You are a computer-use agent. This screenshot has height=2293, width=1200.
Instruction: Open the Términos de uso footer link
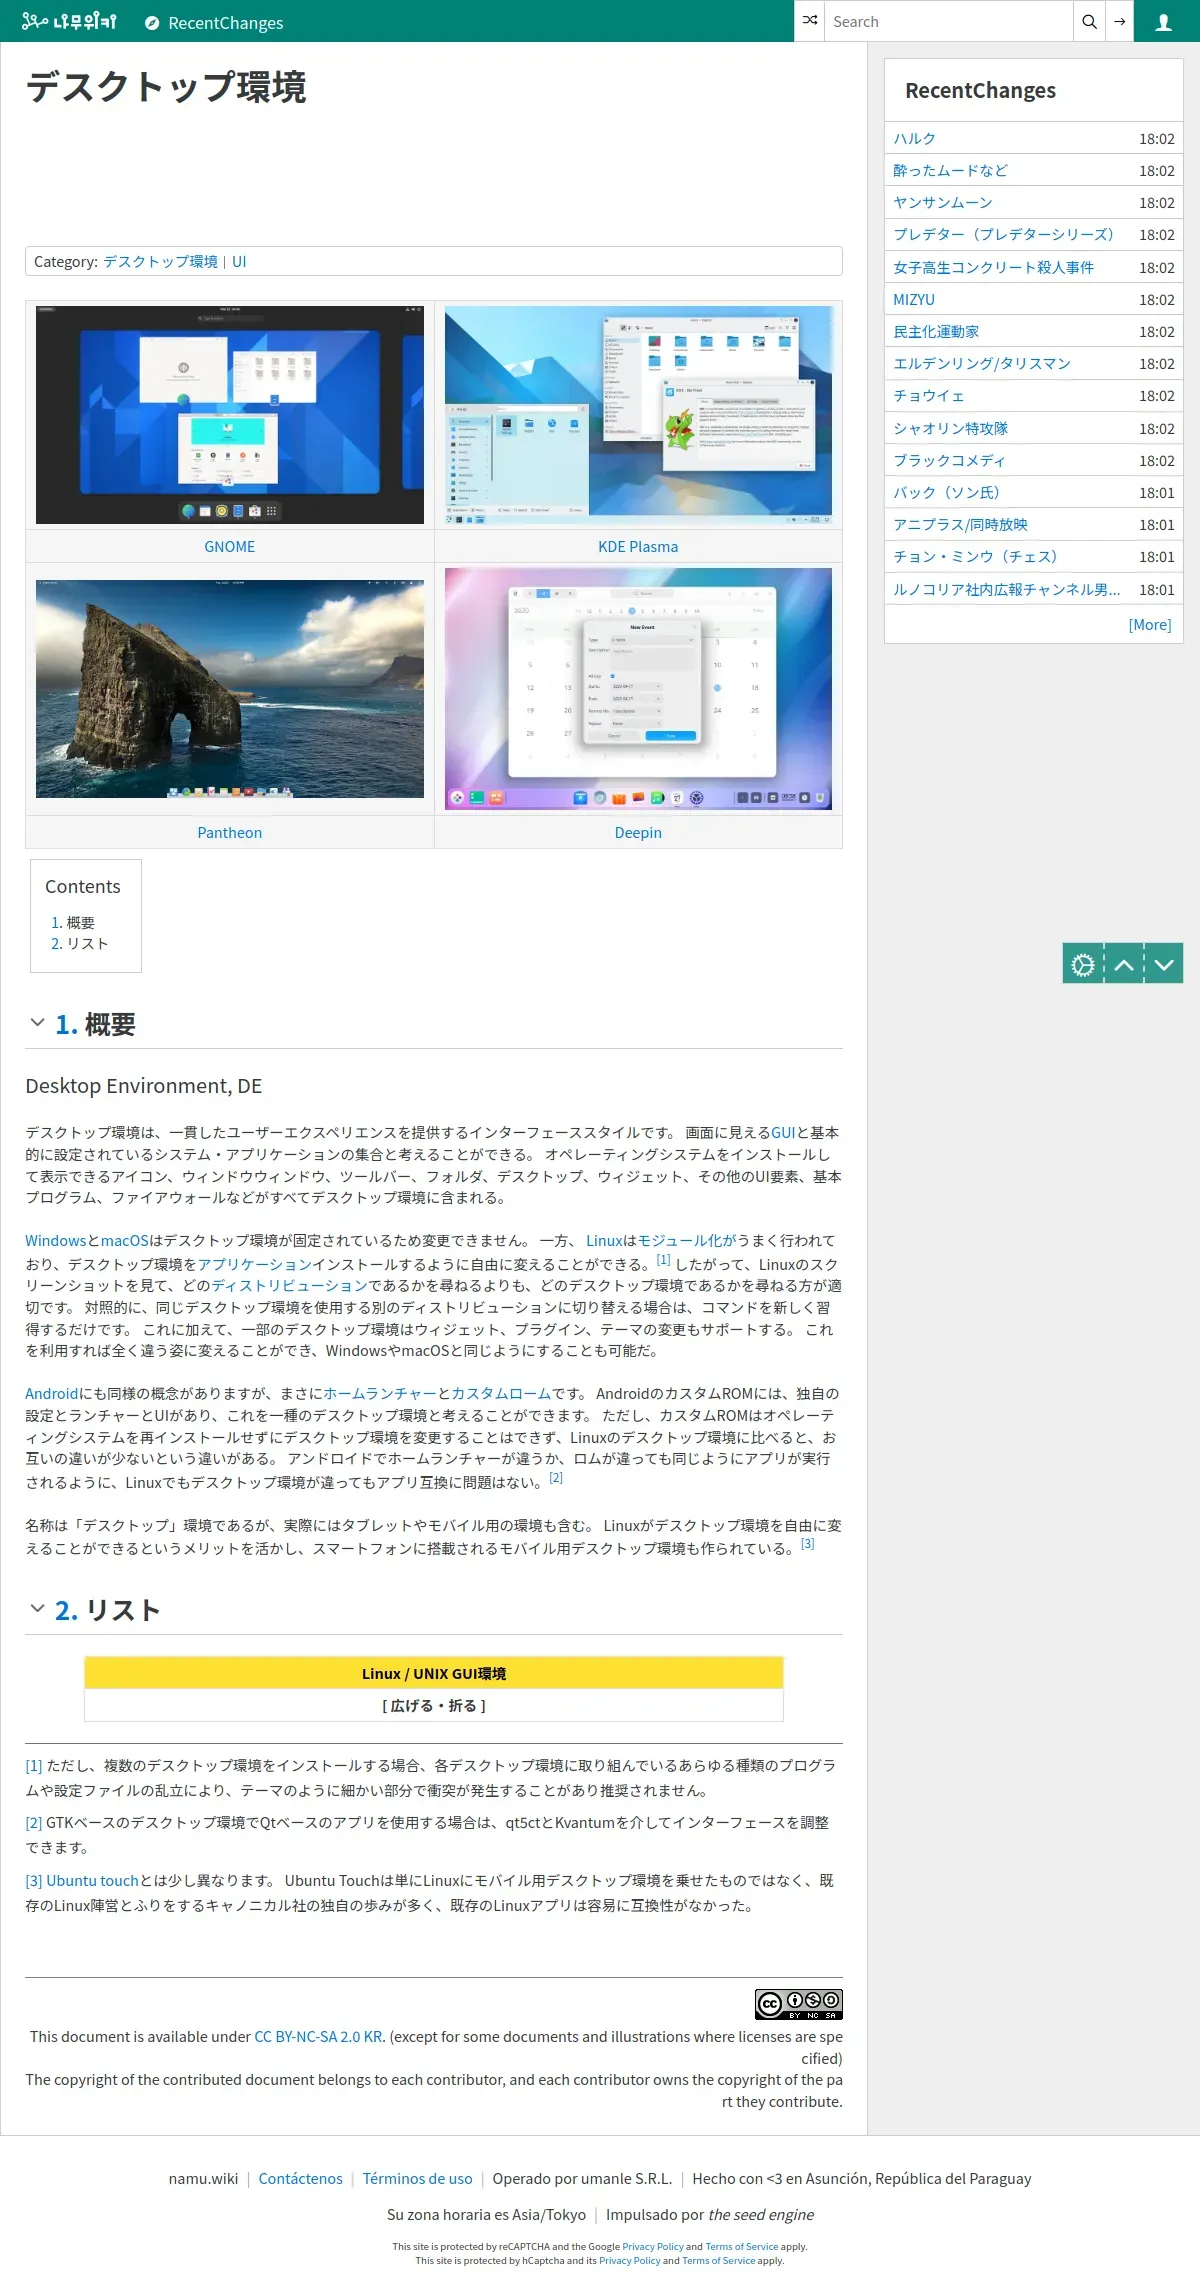click(x=417, y=2179)
